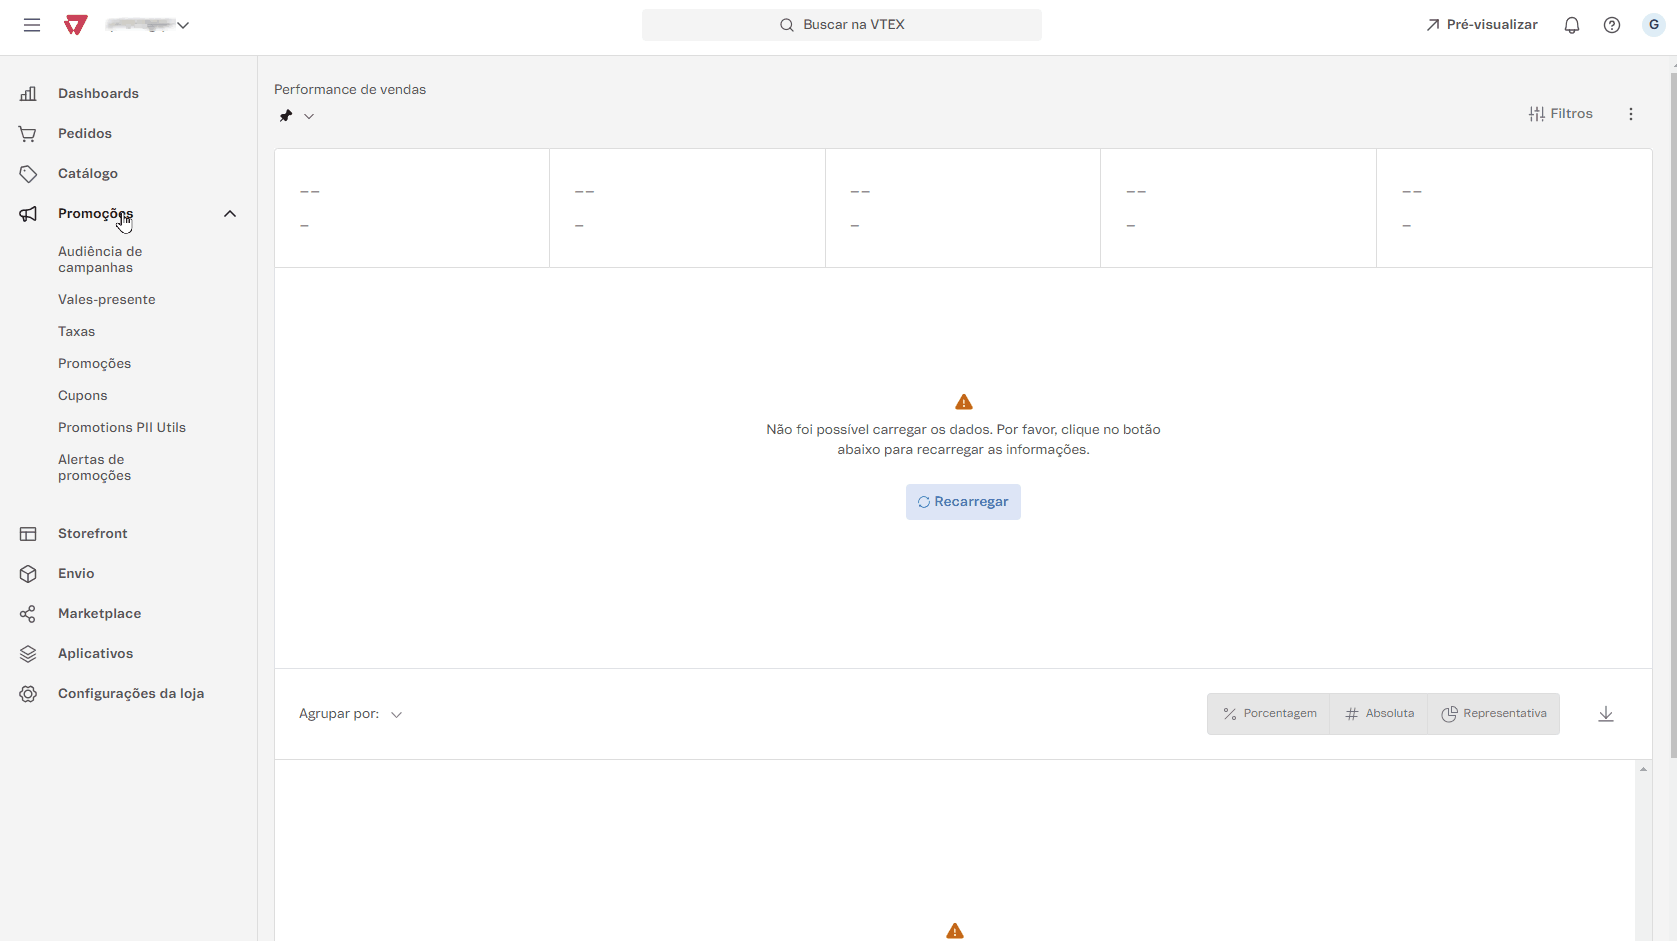Click the pin icon under Performance de vendas

pos(286,116)
